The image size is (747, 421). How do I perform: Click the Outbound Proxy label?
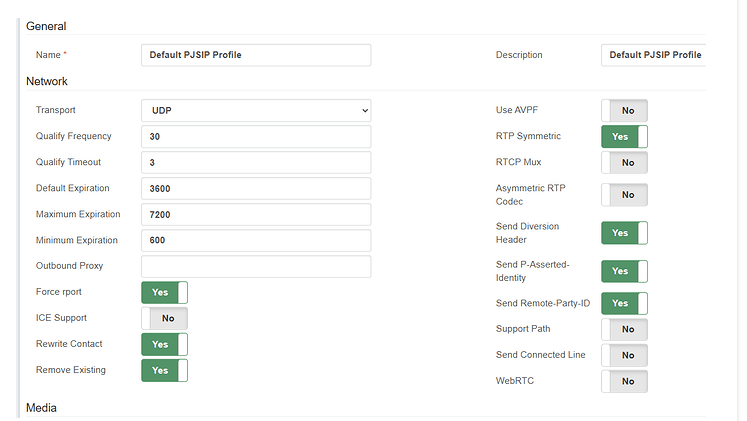click(x=69, y=266)
